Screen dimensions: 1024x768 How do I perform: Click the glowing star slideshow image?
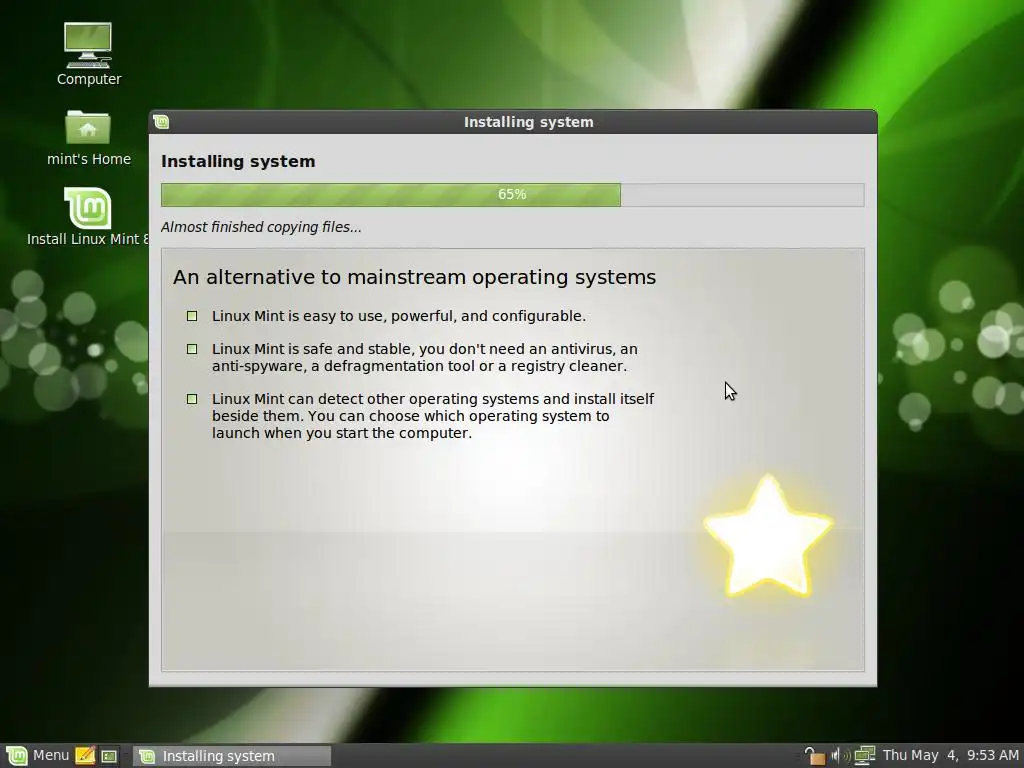[768, 536]
